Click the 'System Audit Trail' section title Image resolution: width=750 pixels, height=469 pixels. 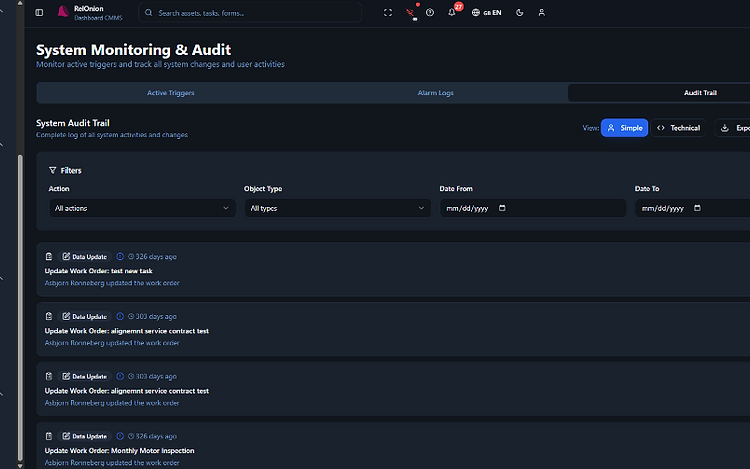73,123
